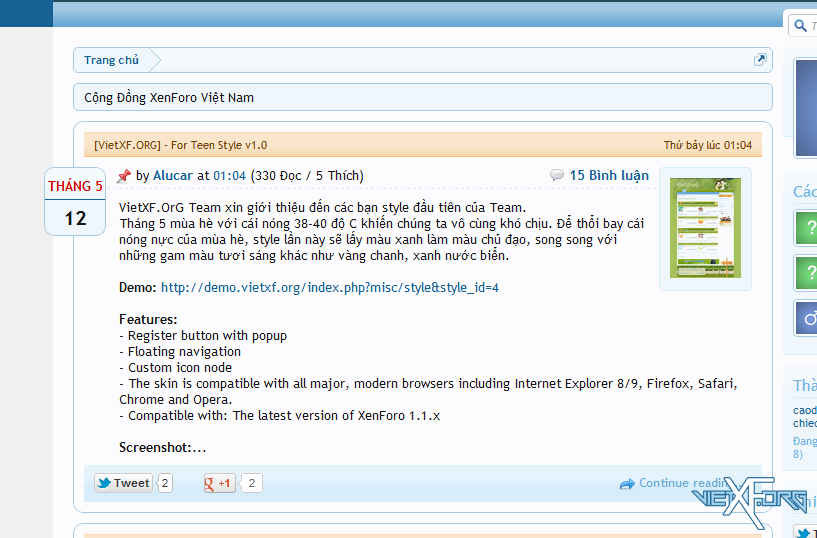
Task: Click the Tháng 5 date badge
Action: [75, 202]
